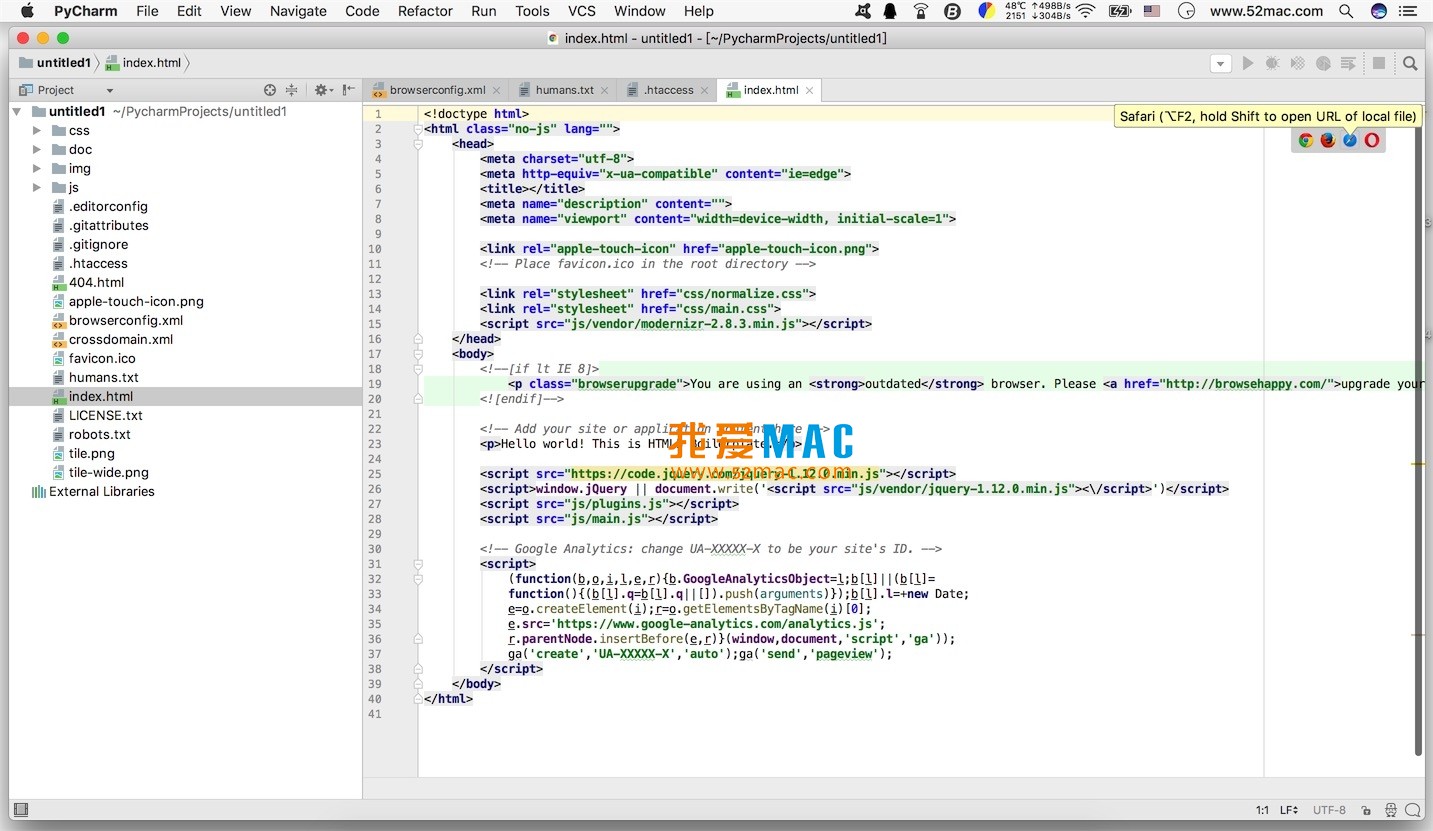
Task: Click the Profile toolbar icon
Action: [1323, 63]
